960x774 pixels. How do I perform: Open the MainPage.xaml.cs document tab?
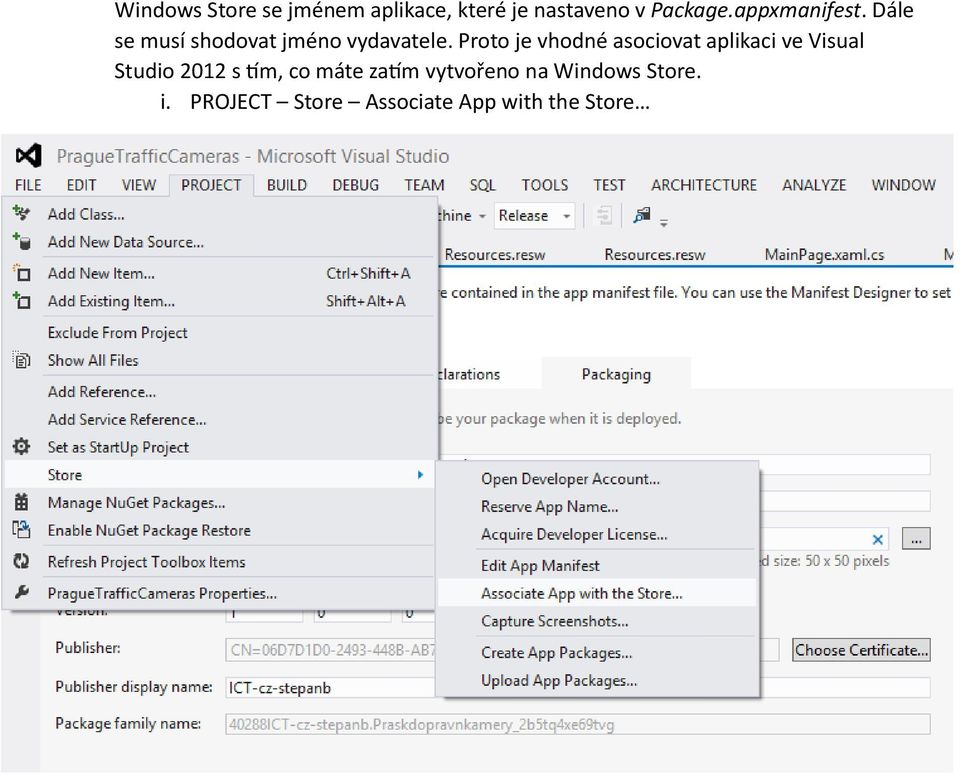tap(824, 254)
